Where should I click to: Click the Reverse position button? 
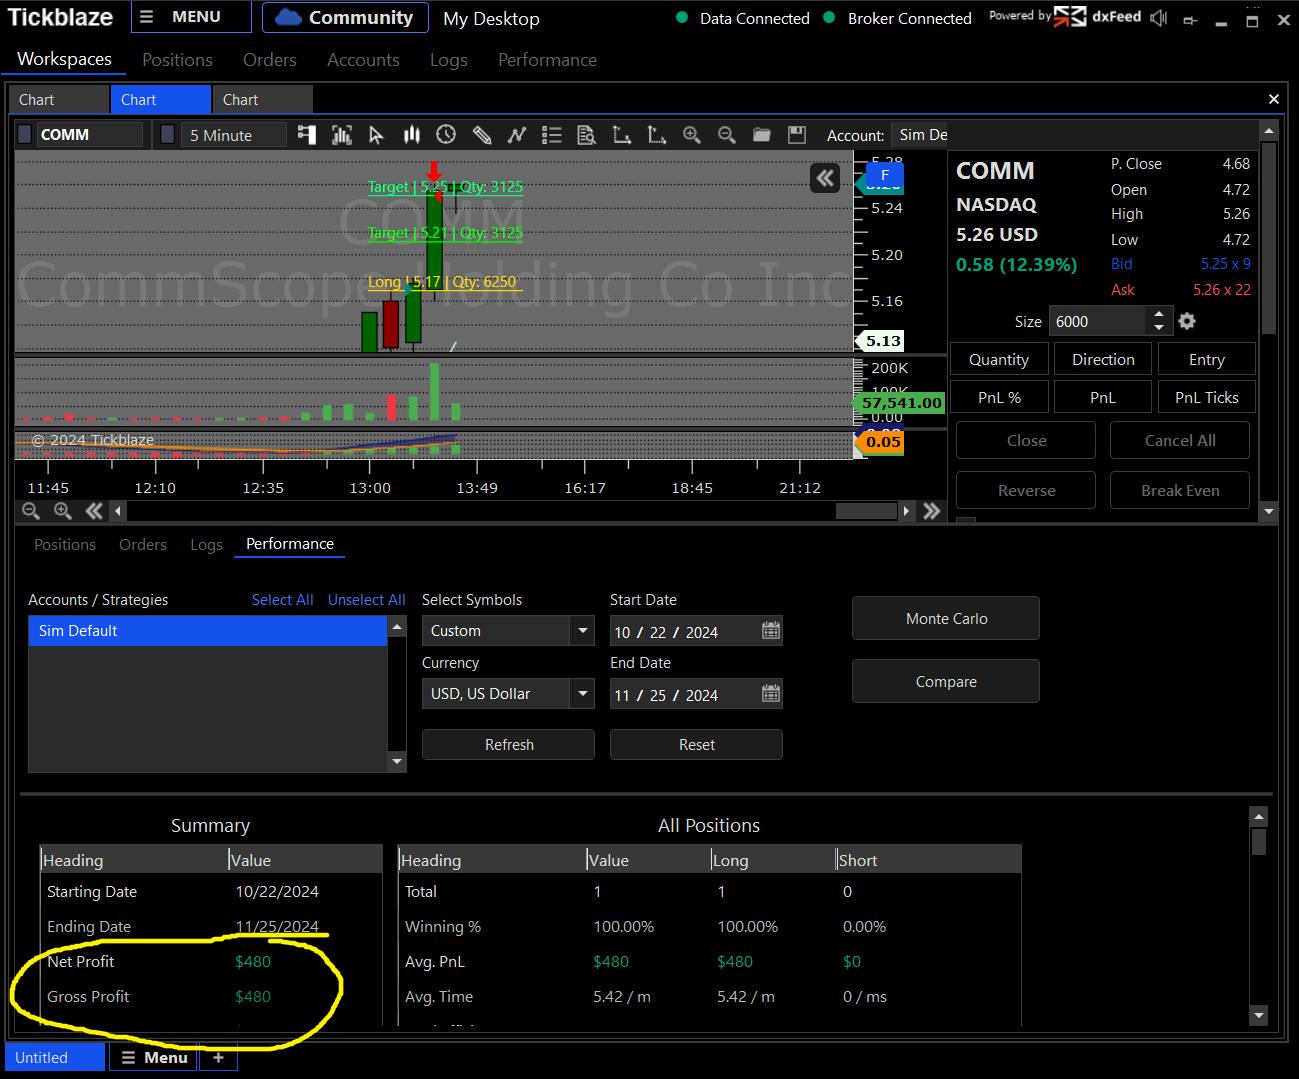(x=1026, y=491)
